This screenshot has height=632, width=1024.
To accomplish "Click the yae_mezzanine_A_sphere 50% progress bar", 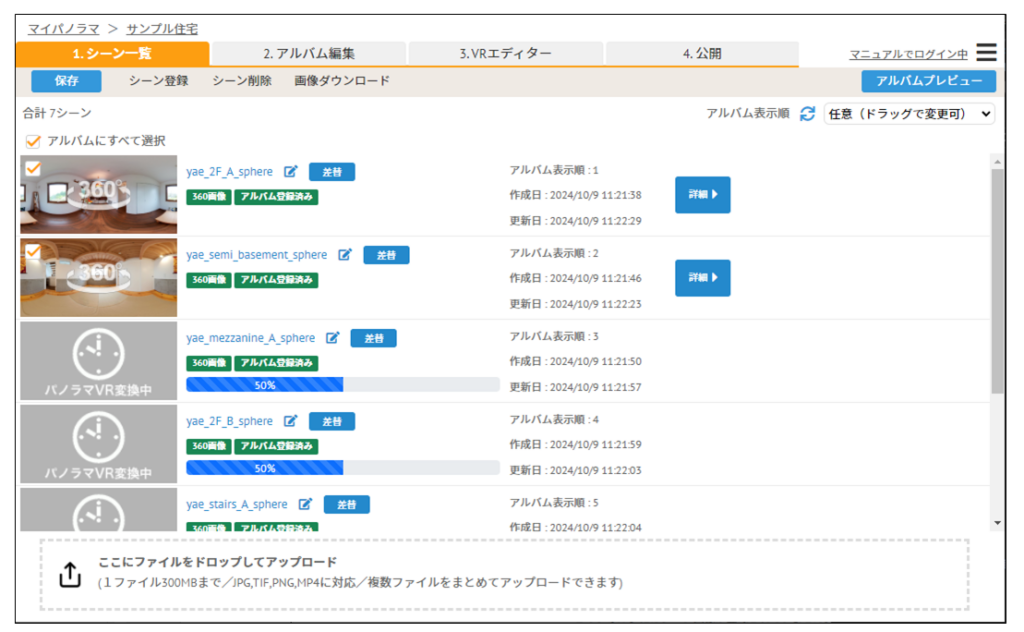I will (x=342, y=385).
